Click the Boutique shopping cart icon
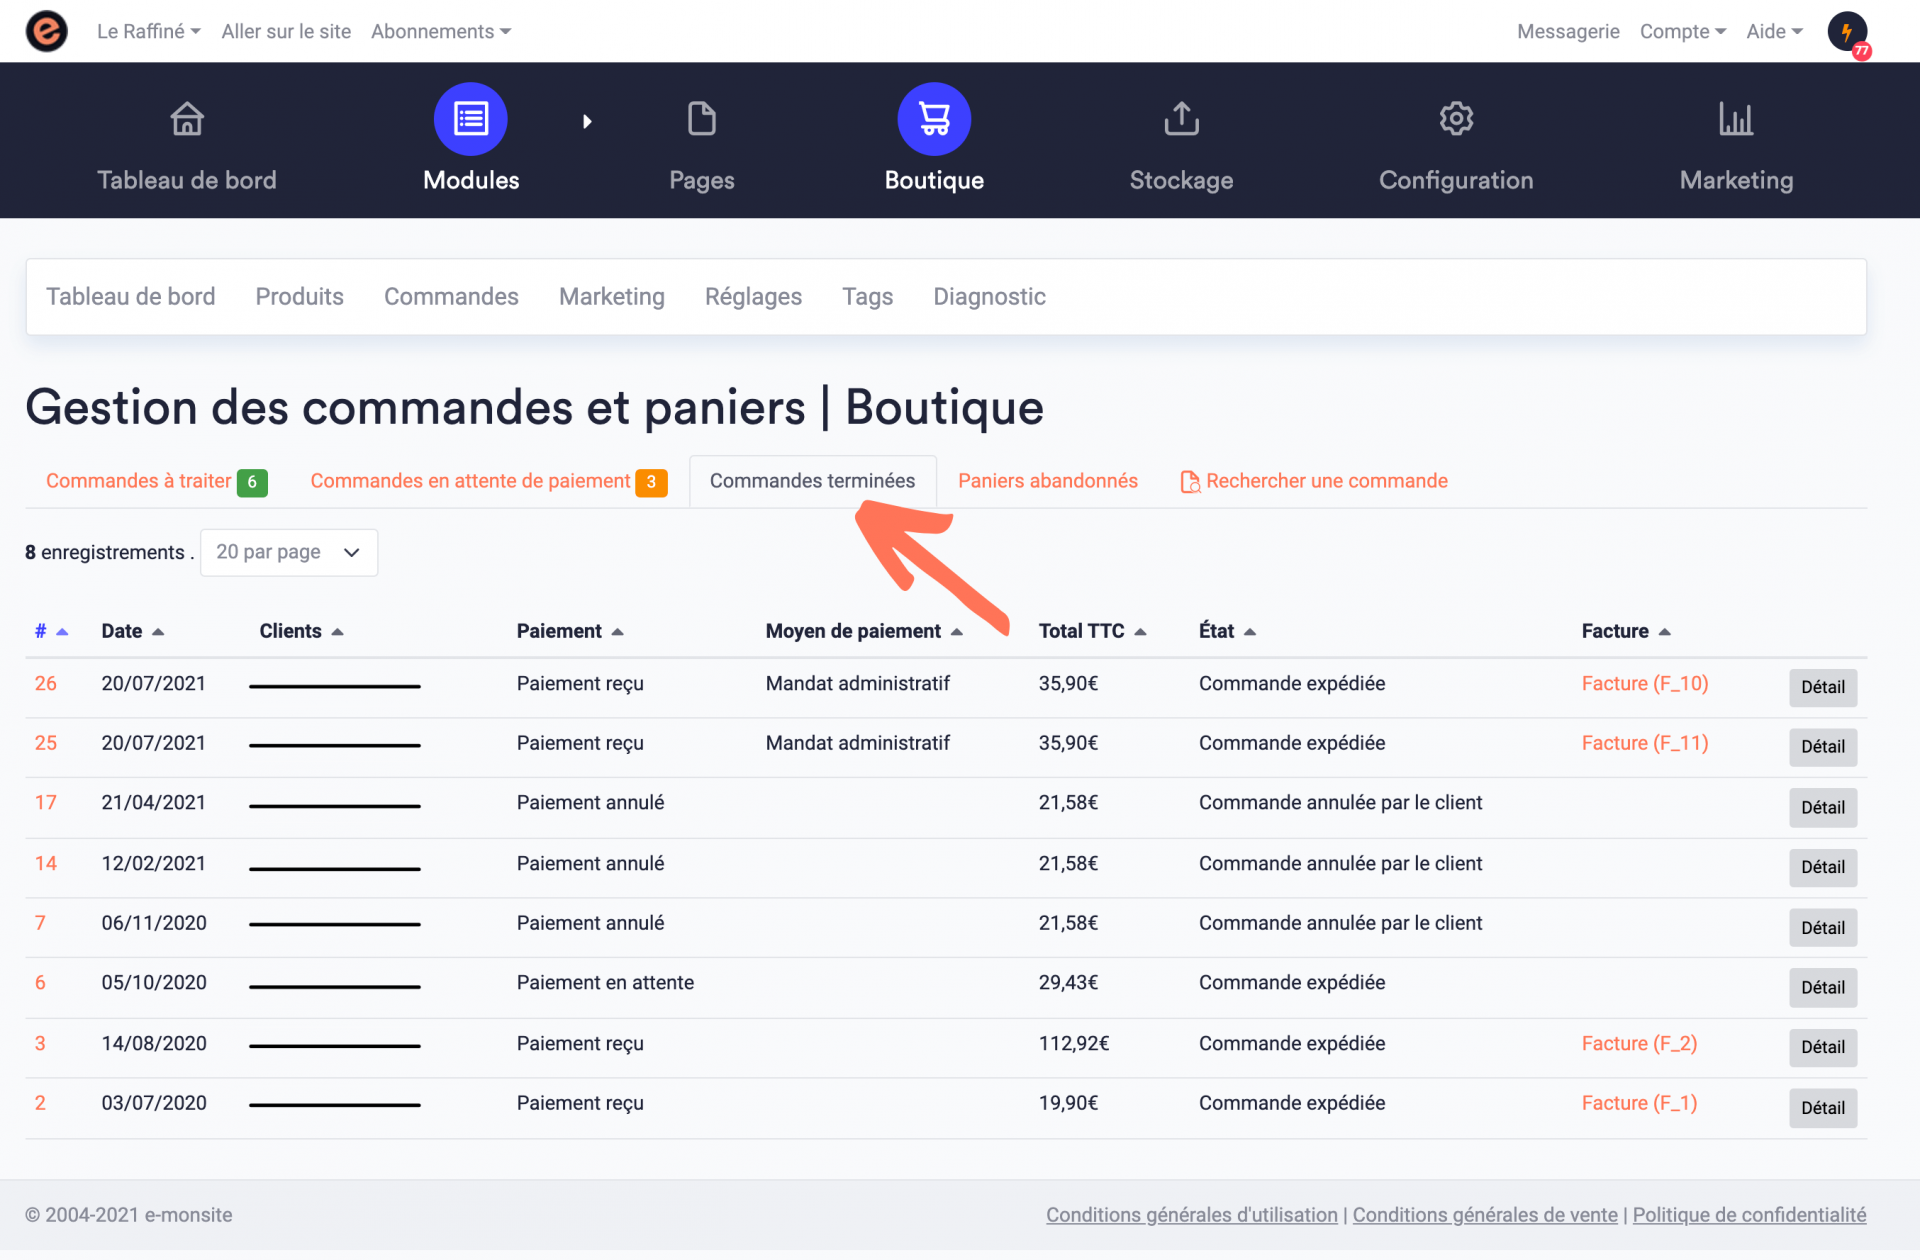Image resolution: width=1920 pixels, height=1260 pixels. (934, 119)
